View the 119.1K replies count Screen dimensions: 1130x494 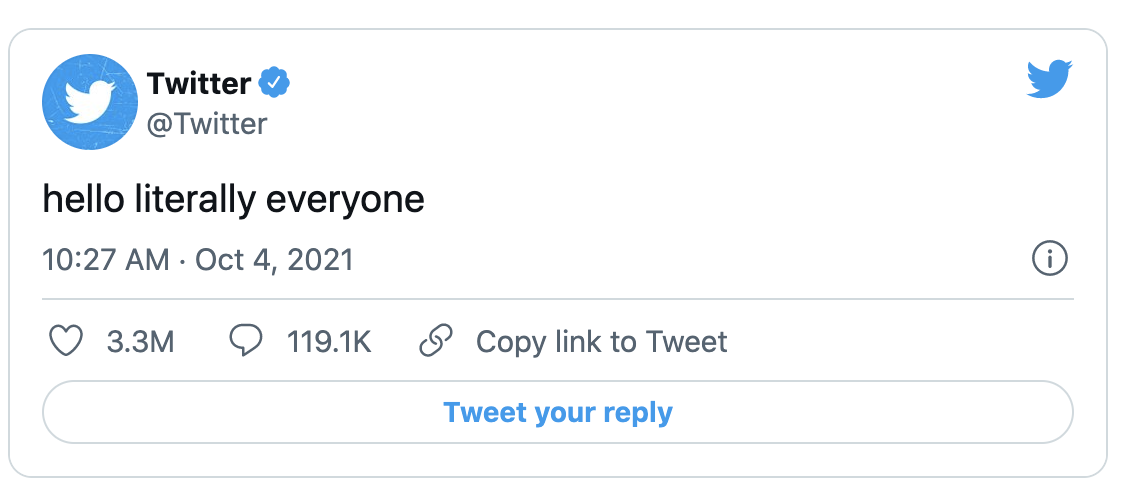[329, 342]
